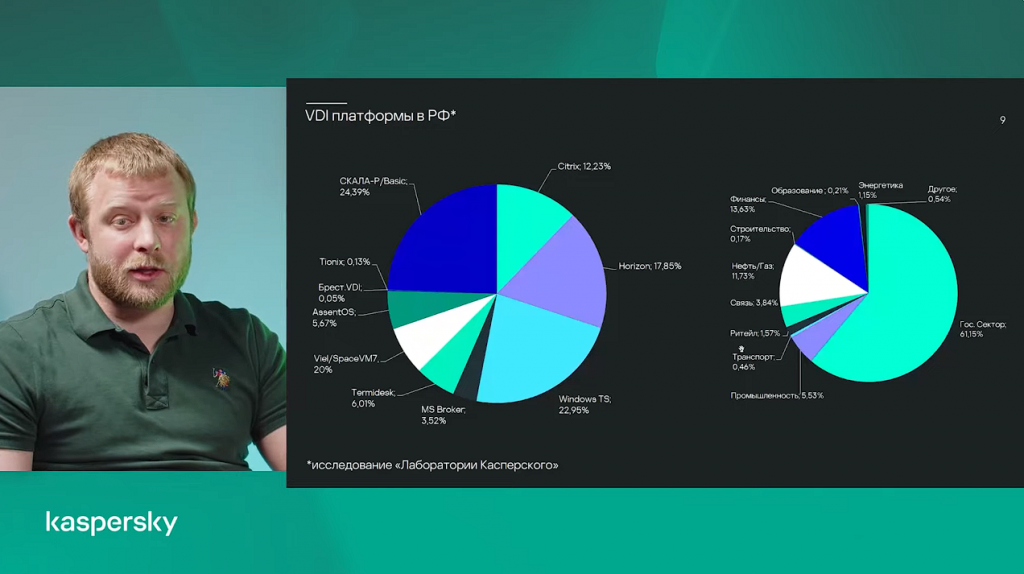Click the "Энергетика 1,15%" label
This screenshot has width=1024, height=574.
click(880, 190)
